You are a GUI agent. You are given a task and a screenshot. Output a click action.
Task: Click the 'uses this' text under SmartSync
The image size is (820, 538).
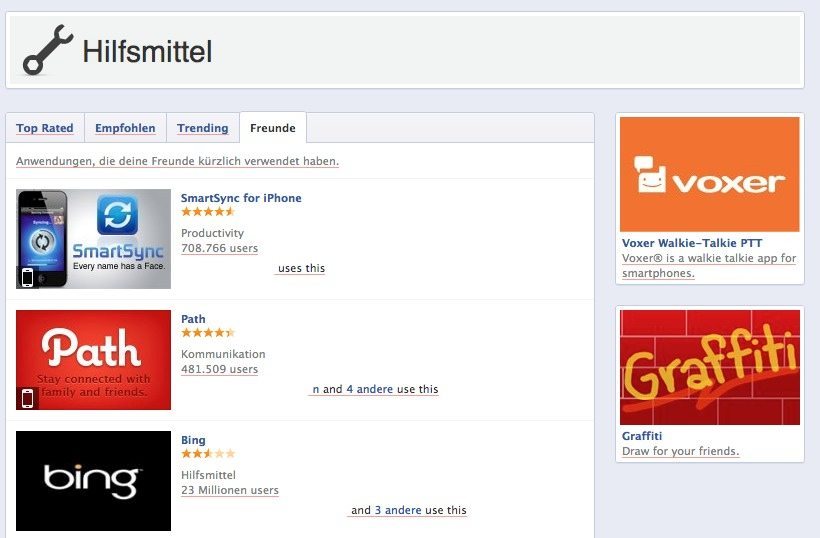click(x=301, y=268)
